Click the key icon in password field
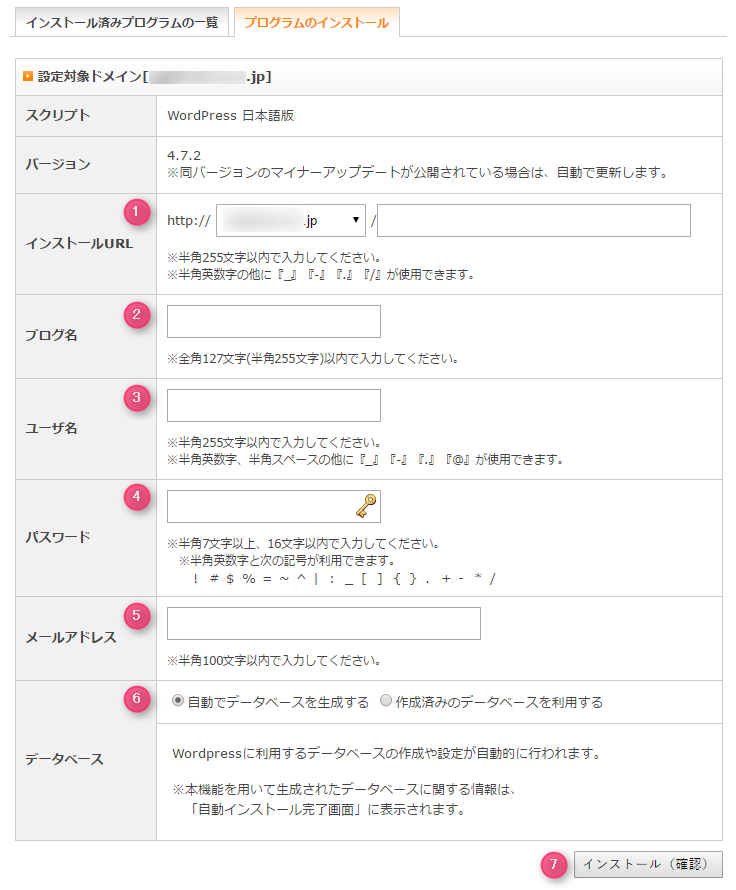This screenshot has height=890, width=736. [x=366, y=506]
